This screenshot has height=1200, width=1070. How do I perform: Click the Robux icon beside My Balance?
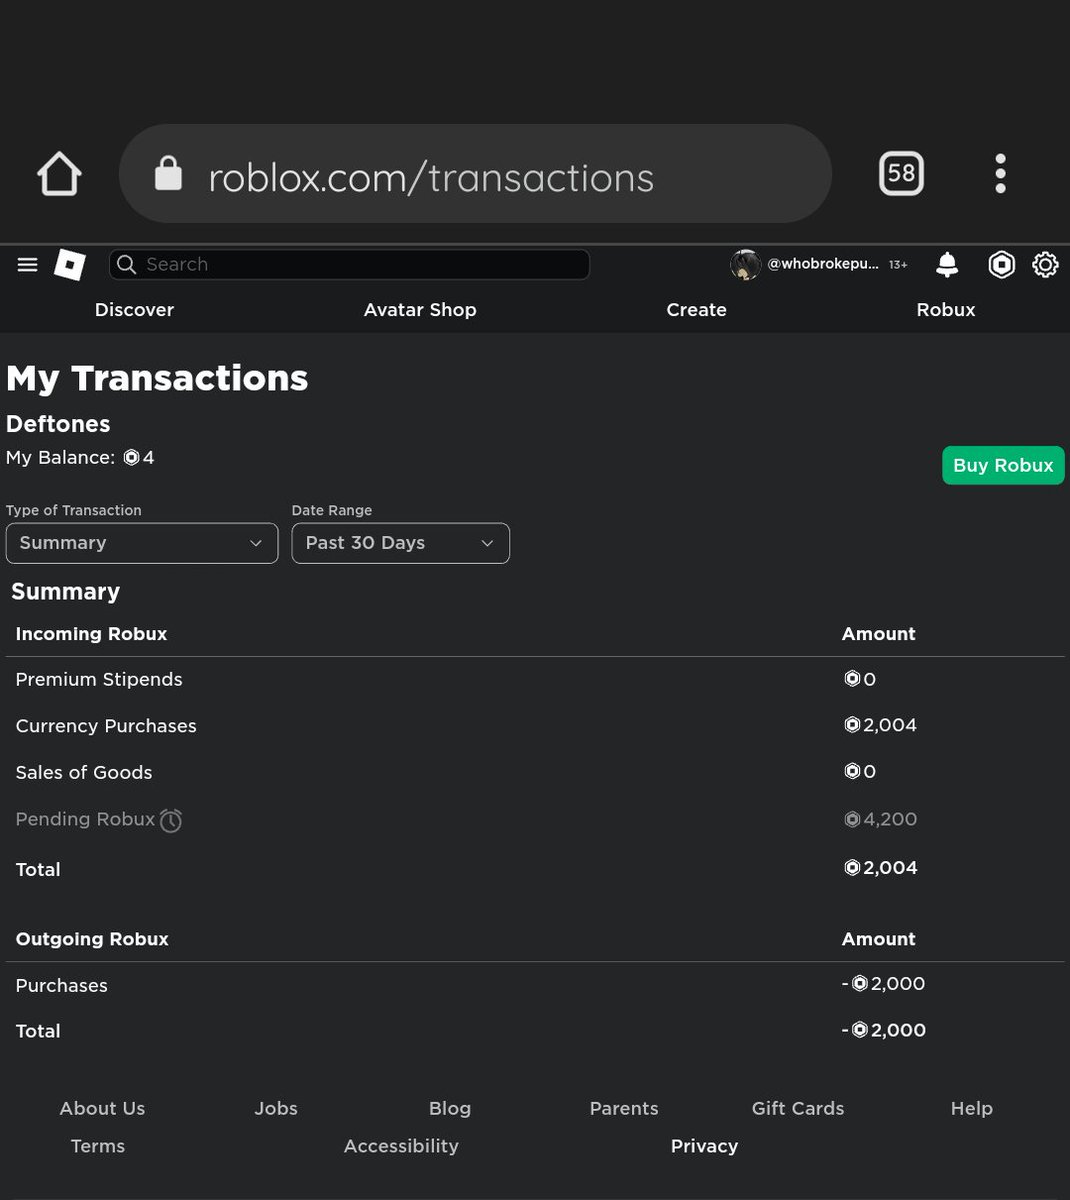[x=131, y=458]
